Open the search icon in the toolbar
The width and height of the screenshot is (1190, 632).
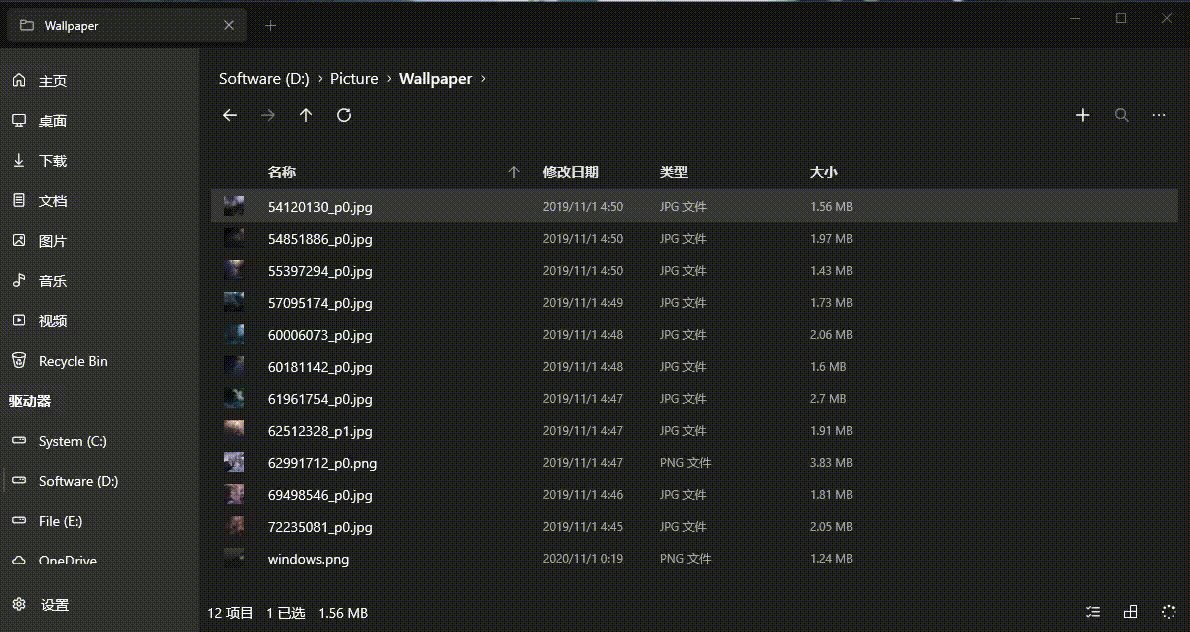coord(1121,115)
